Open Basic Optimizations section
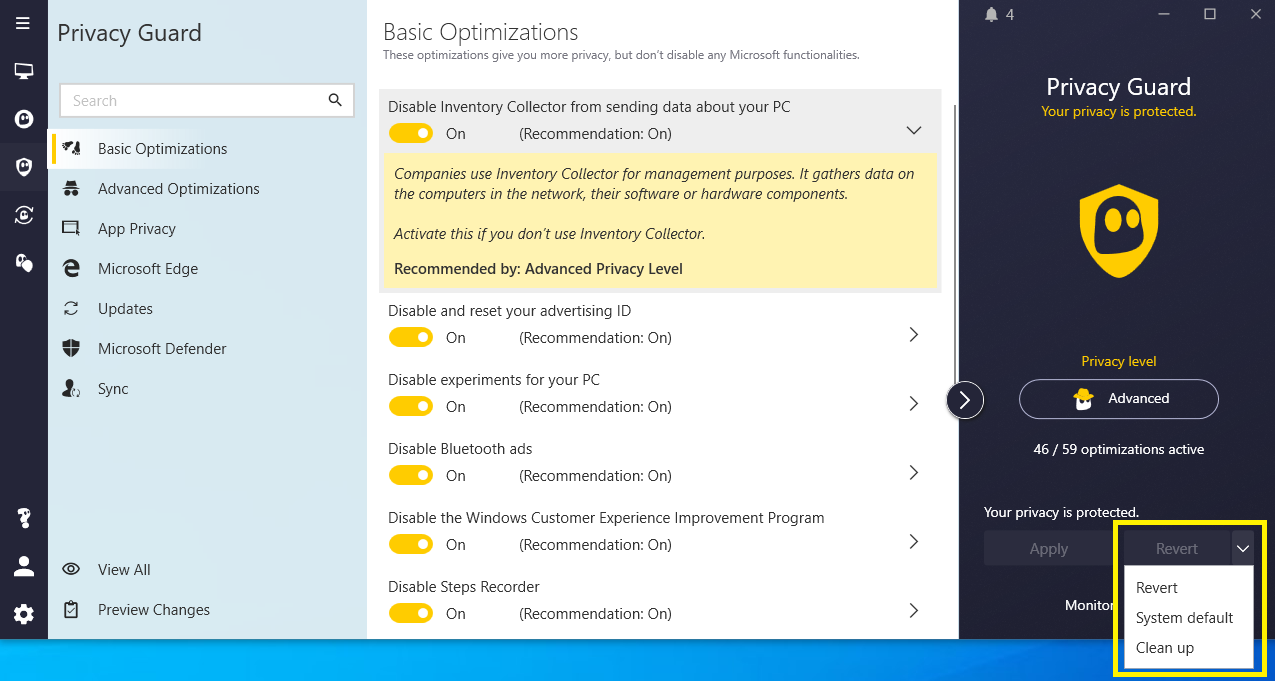 (207, 148)
